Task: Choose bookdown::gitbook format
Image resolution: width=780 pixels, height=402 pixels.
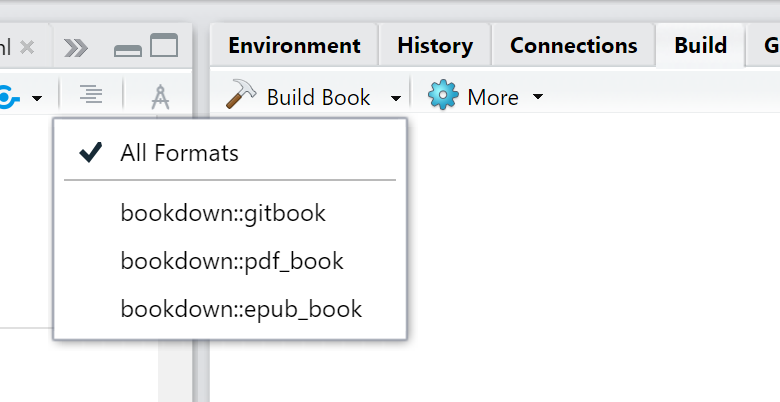Action: click(223, 212)
